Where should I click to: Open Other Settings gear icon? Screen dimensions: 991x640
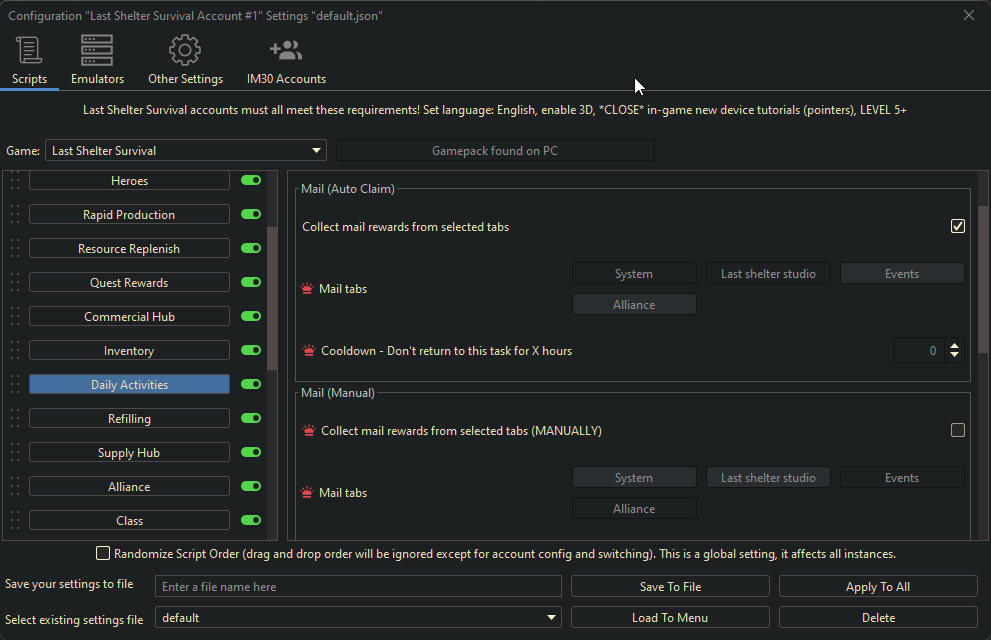tap(185, 50)
